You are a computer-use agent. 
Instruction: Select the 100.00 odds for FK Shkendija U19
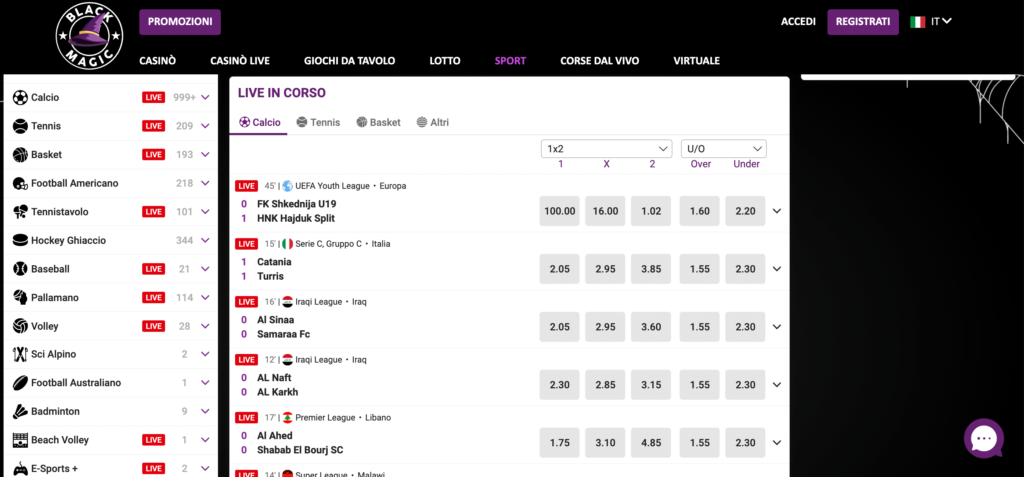pos(560,211)
